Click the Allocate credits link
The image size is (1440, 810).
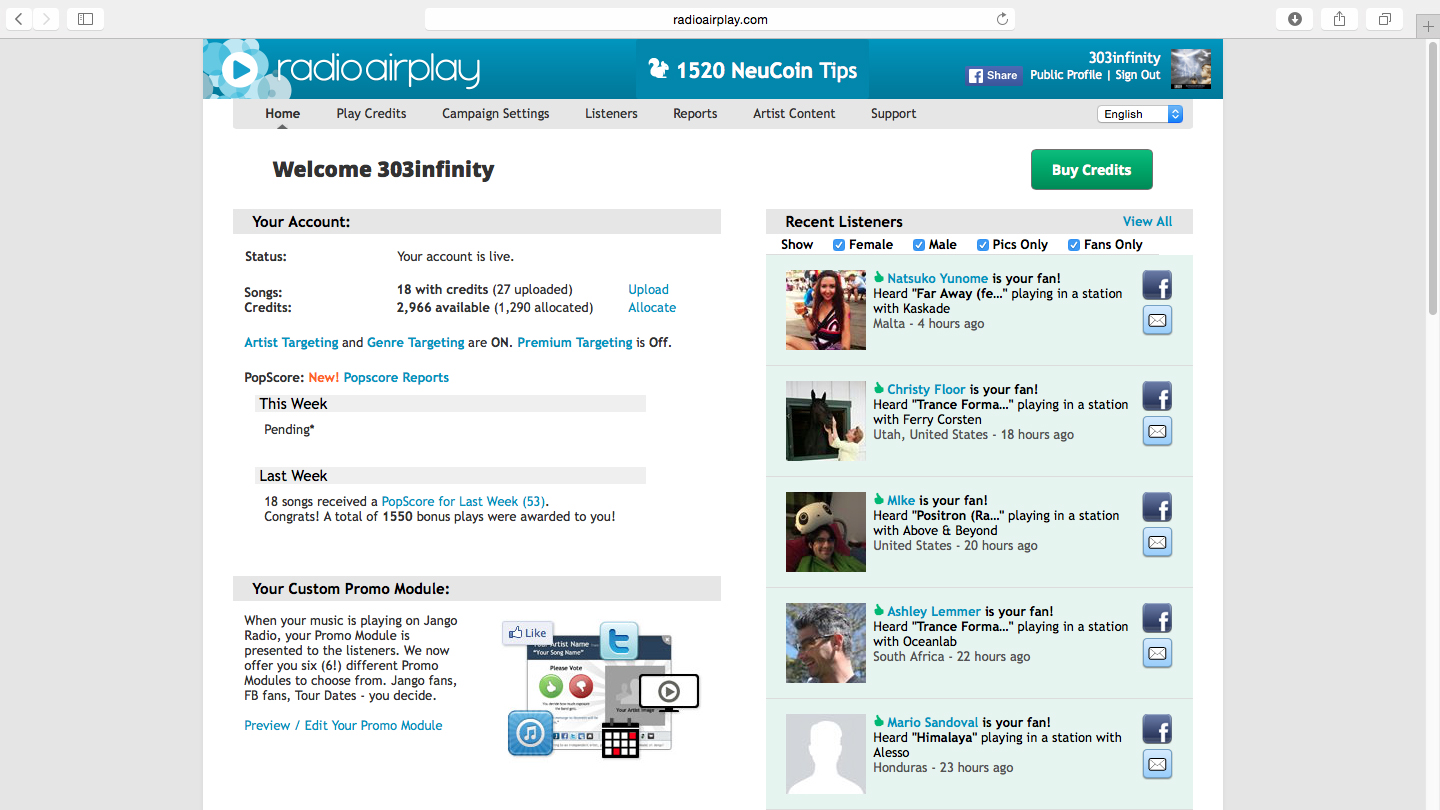point(652,307)
